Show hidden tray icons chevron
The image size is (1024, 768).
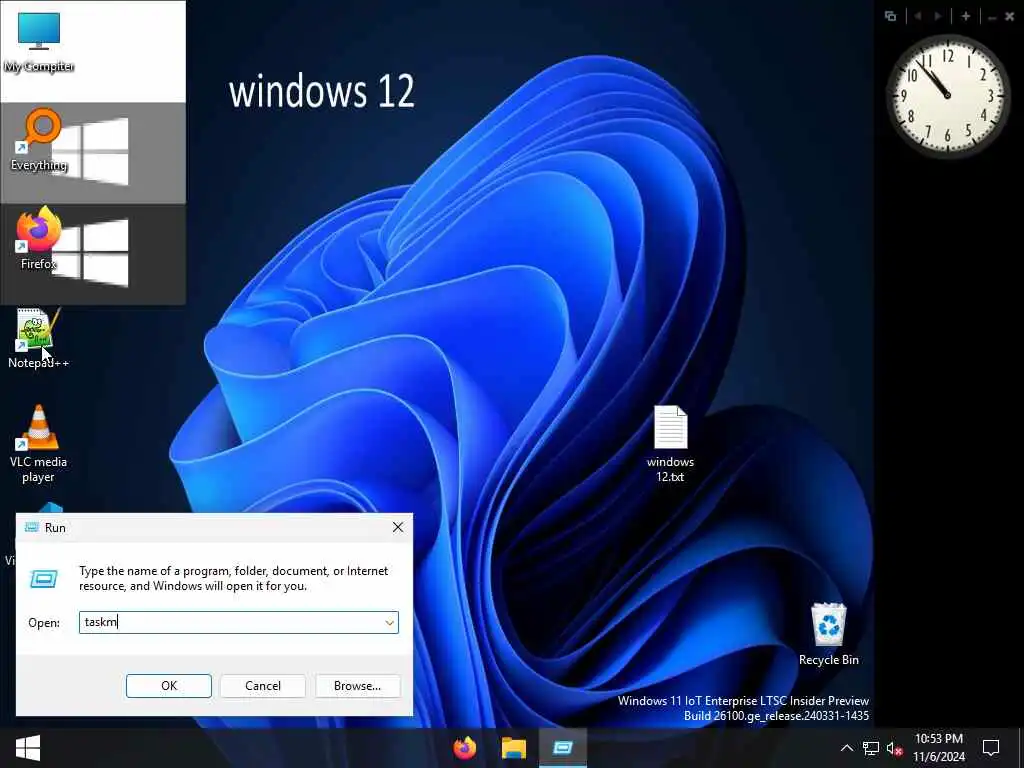pos(846,748)
